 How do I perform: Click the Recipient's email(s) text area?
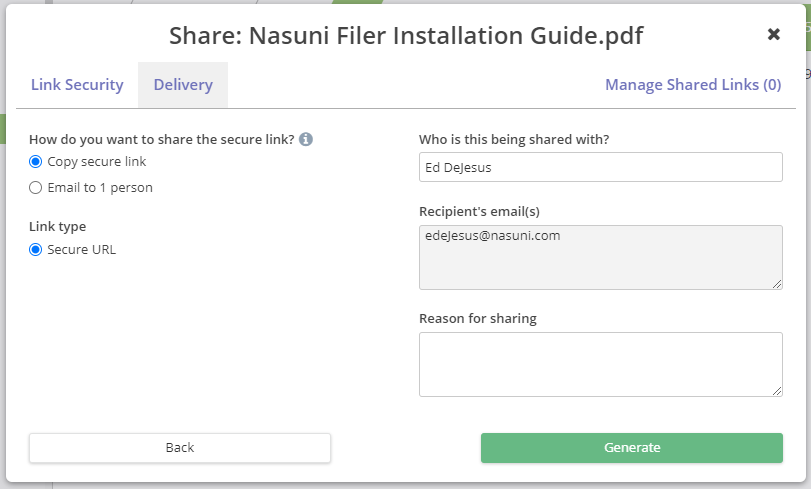point(600,257)
